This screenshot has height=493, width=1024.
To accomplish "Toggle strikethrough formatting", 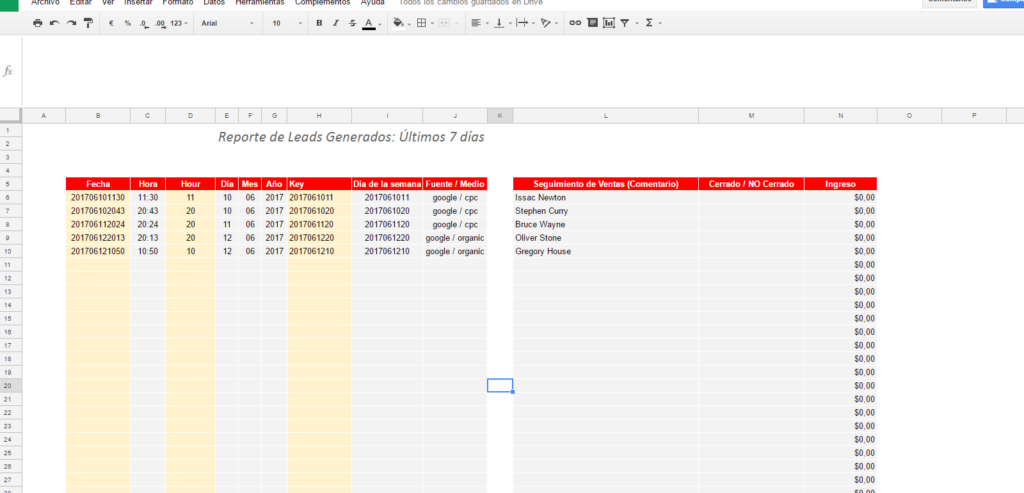I will tap(353, 23).
